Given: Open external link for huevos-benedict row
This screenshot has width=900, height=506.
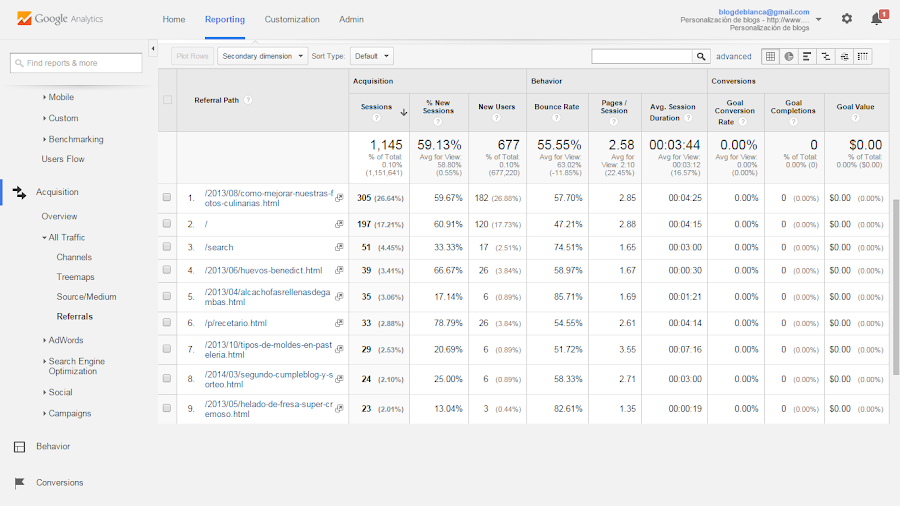Looking at the screenshot, I should point(339,270).
